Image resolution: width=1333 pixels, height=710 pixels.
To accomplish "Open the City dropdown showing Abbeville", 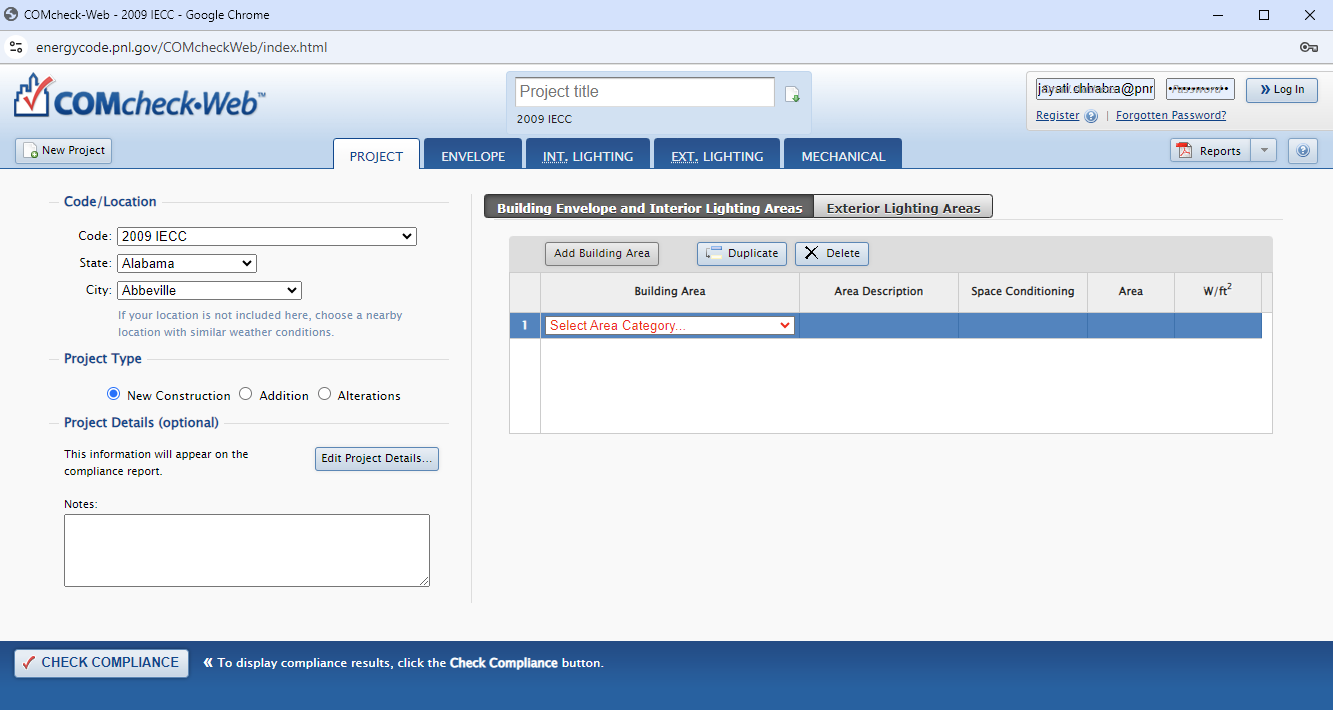I will (x=209, y=291).
